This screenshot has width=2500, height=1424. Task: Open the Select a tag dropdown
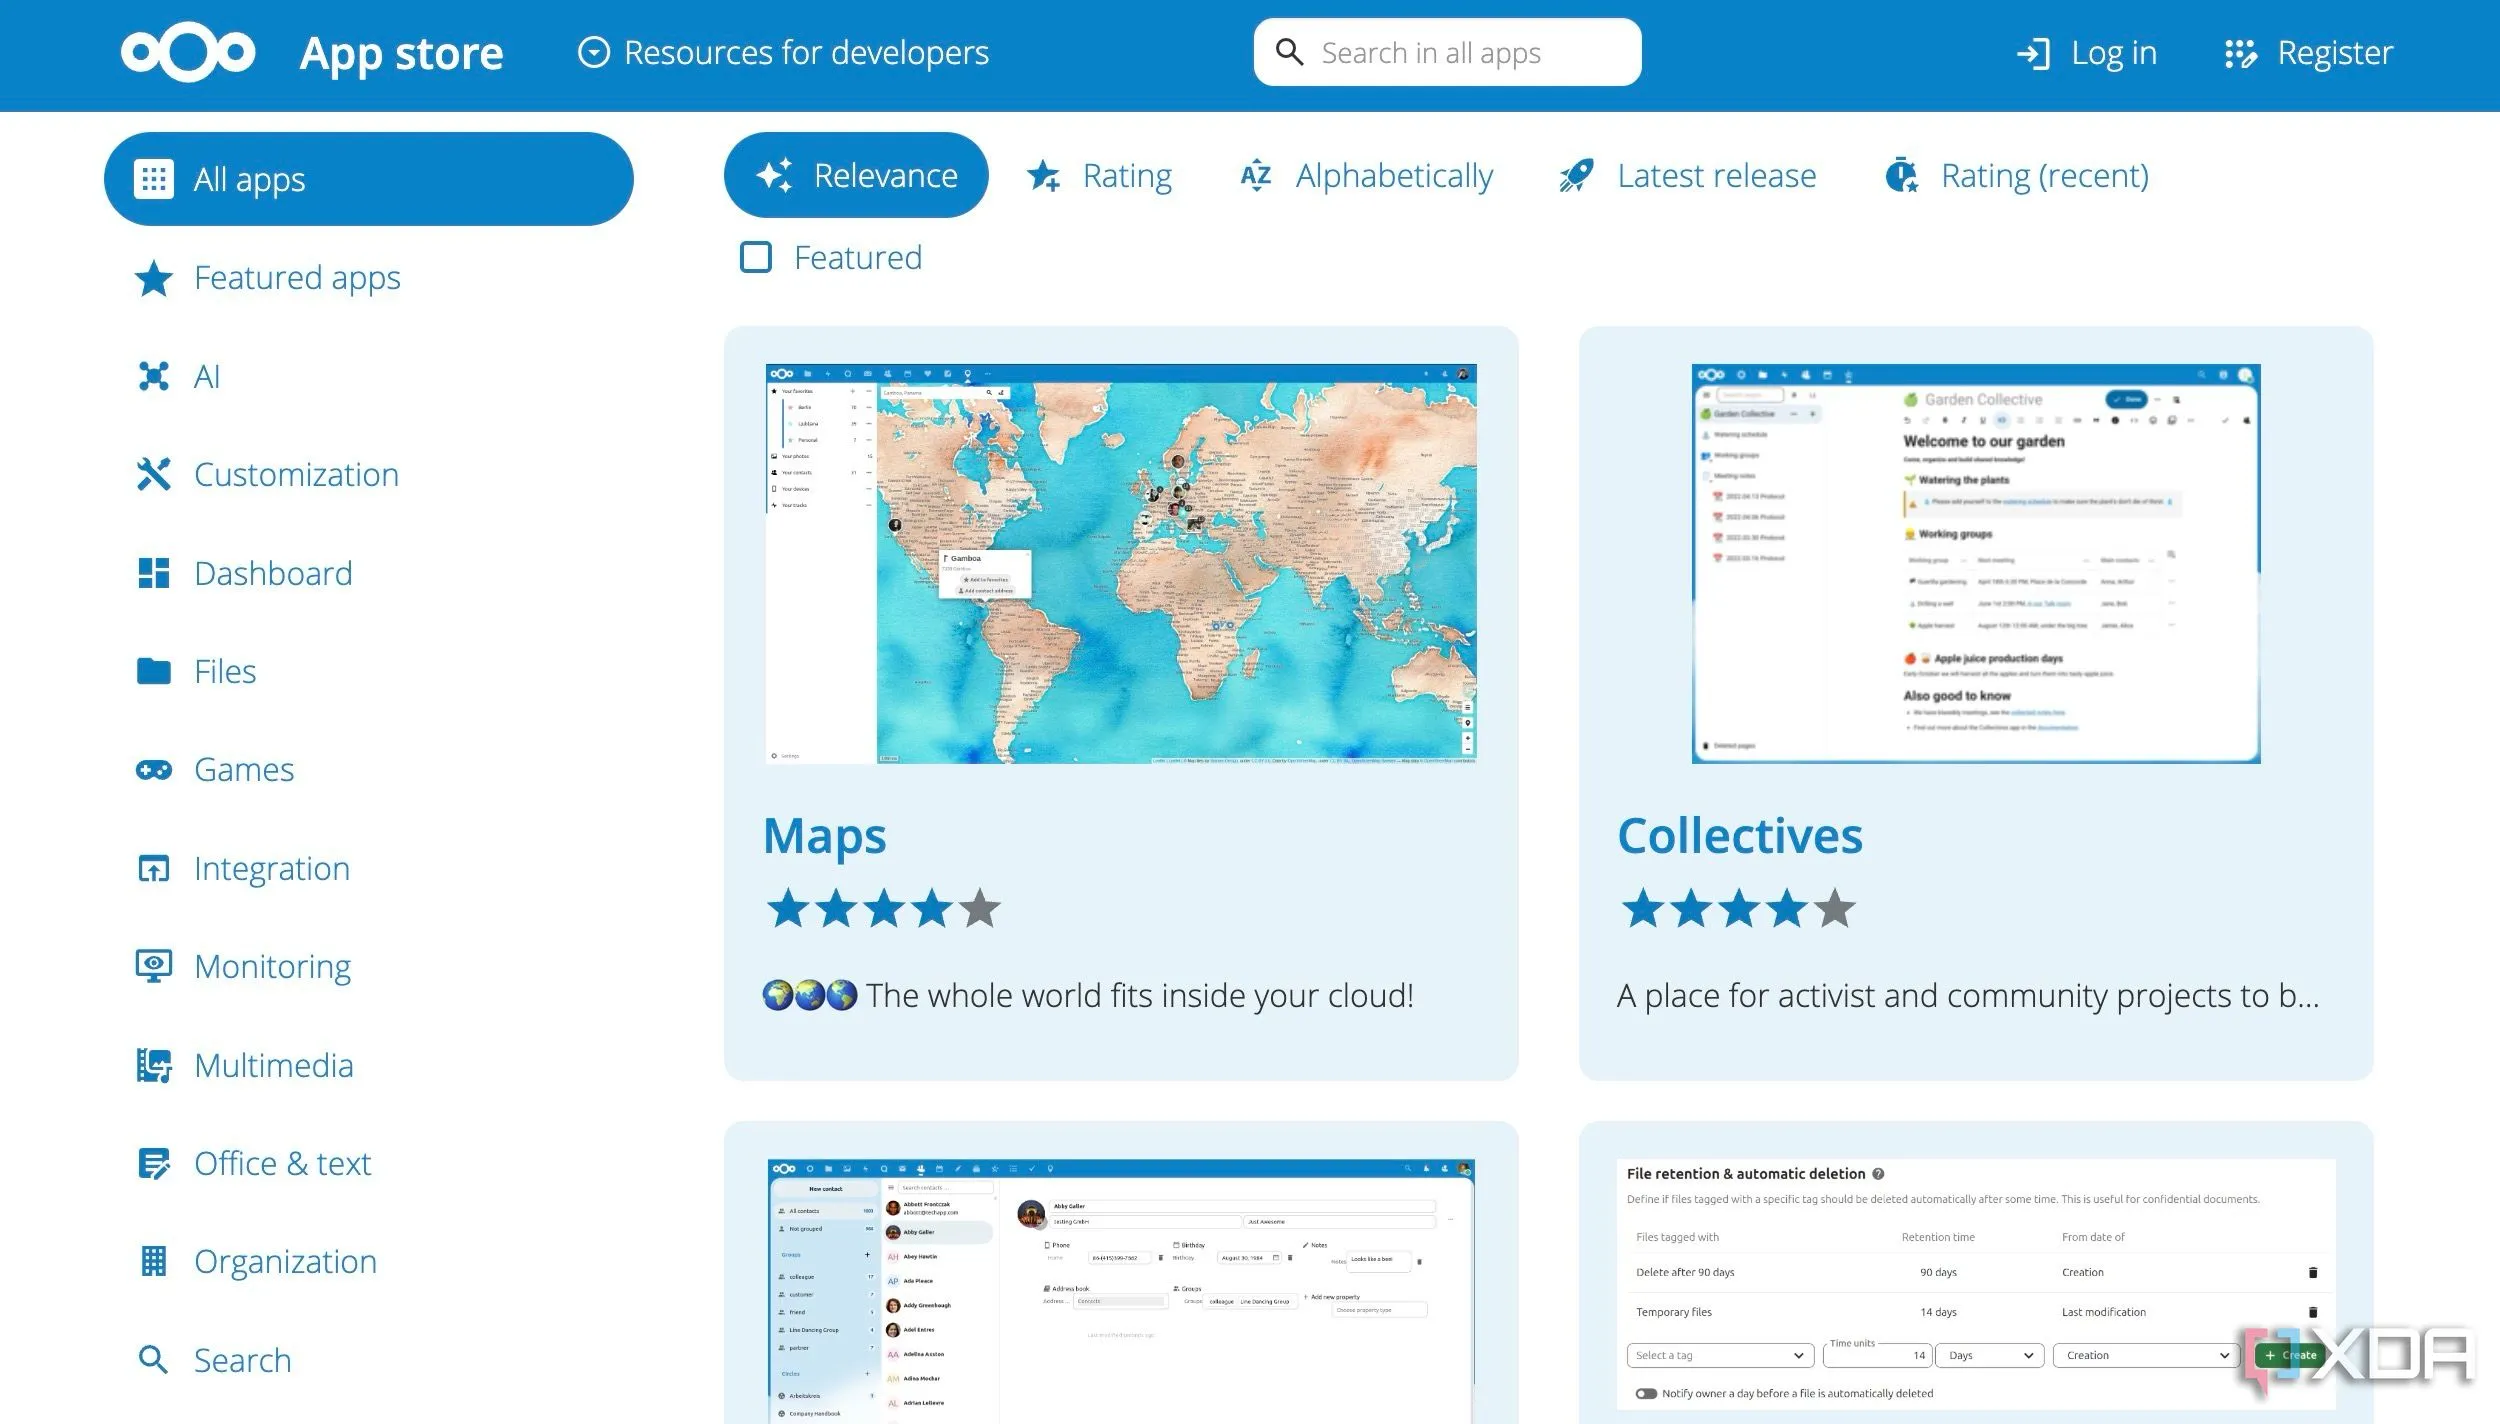(1720, 1355)
